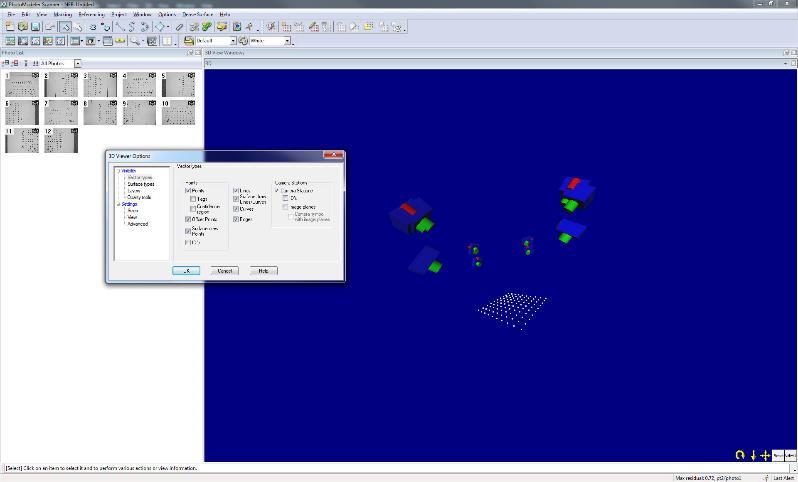The image size is (798, 482).
Task: Click the Save Project floppy disk icon
Action: tap(35, 26)
